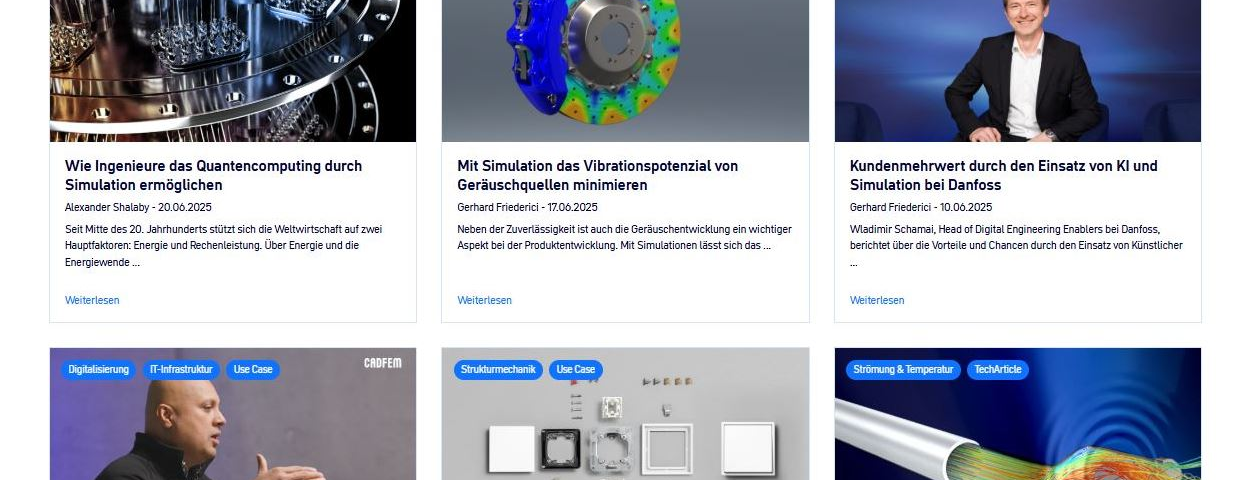Select the Digitalisierung tag
Screen dimensions: 1259x480
click(x=99, y=370)
